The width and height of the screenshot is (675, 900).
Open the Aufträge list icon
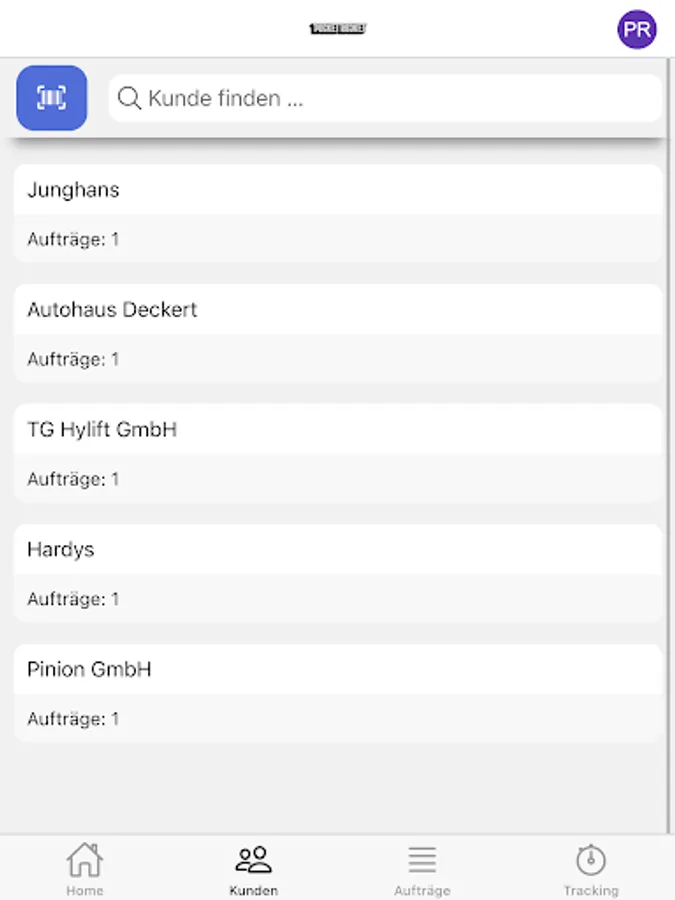(422, 859)
